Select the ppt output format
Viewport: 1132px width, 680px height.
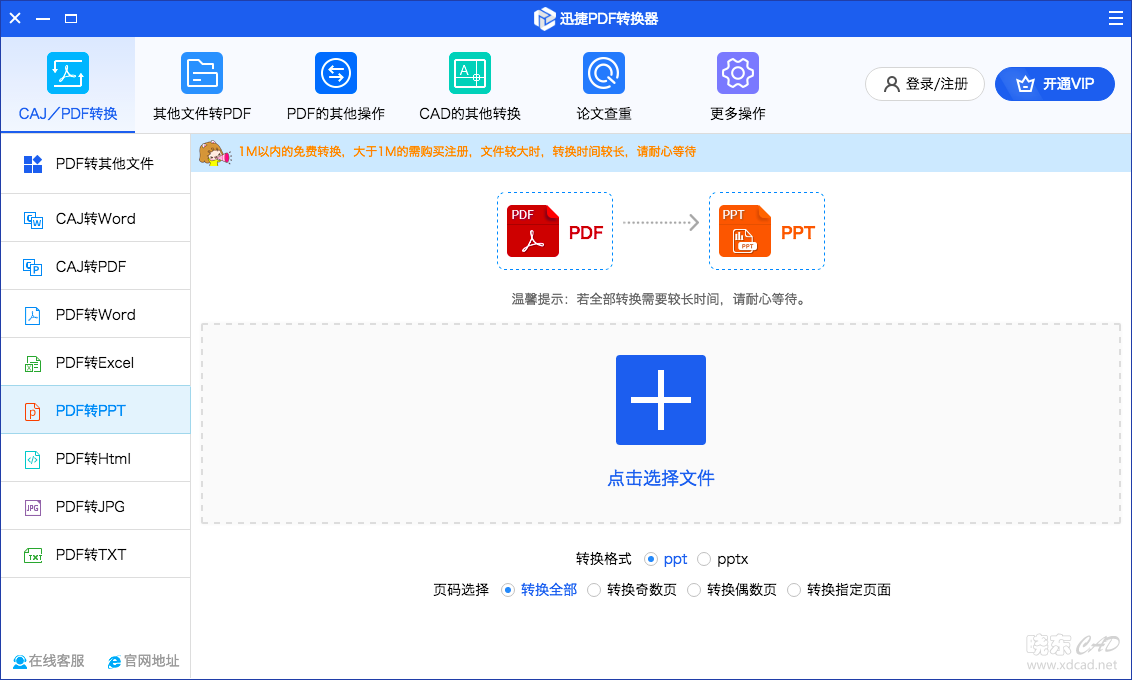(650, 559)
